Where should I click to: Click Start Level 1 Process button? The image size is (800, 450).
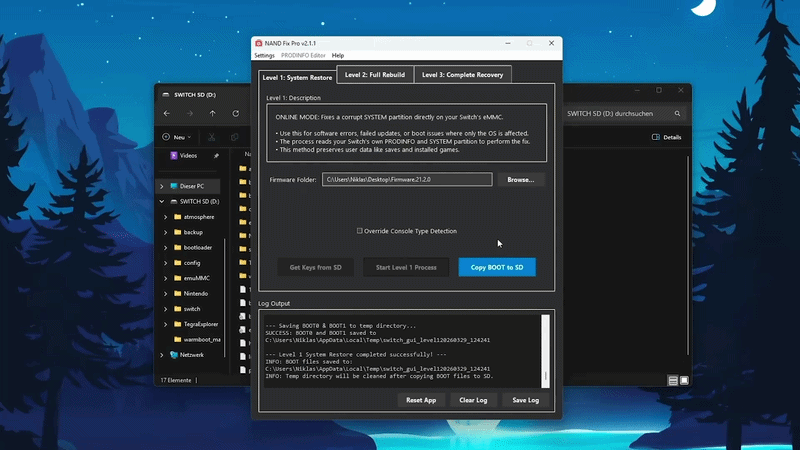[x=406, y=267]
